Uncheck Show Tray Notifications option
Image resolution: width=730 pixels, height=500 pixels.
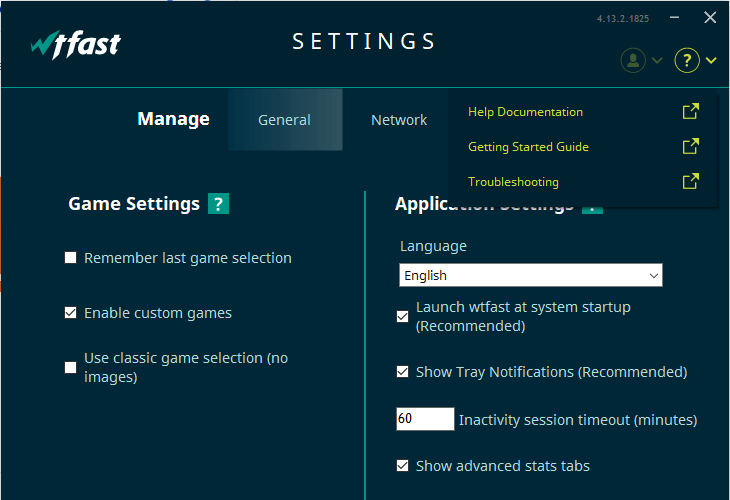pyautogui.click(x=403, y=372)
